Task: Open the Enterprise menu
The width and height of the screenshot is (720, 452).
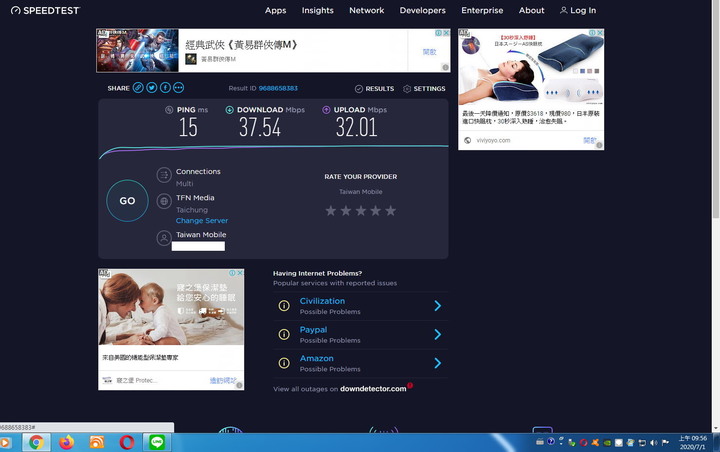Action: (482, 10)
